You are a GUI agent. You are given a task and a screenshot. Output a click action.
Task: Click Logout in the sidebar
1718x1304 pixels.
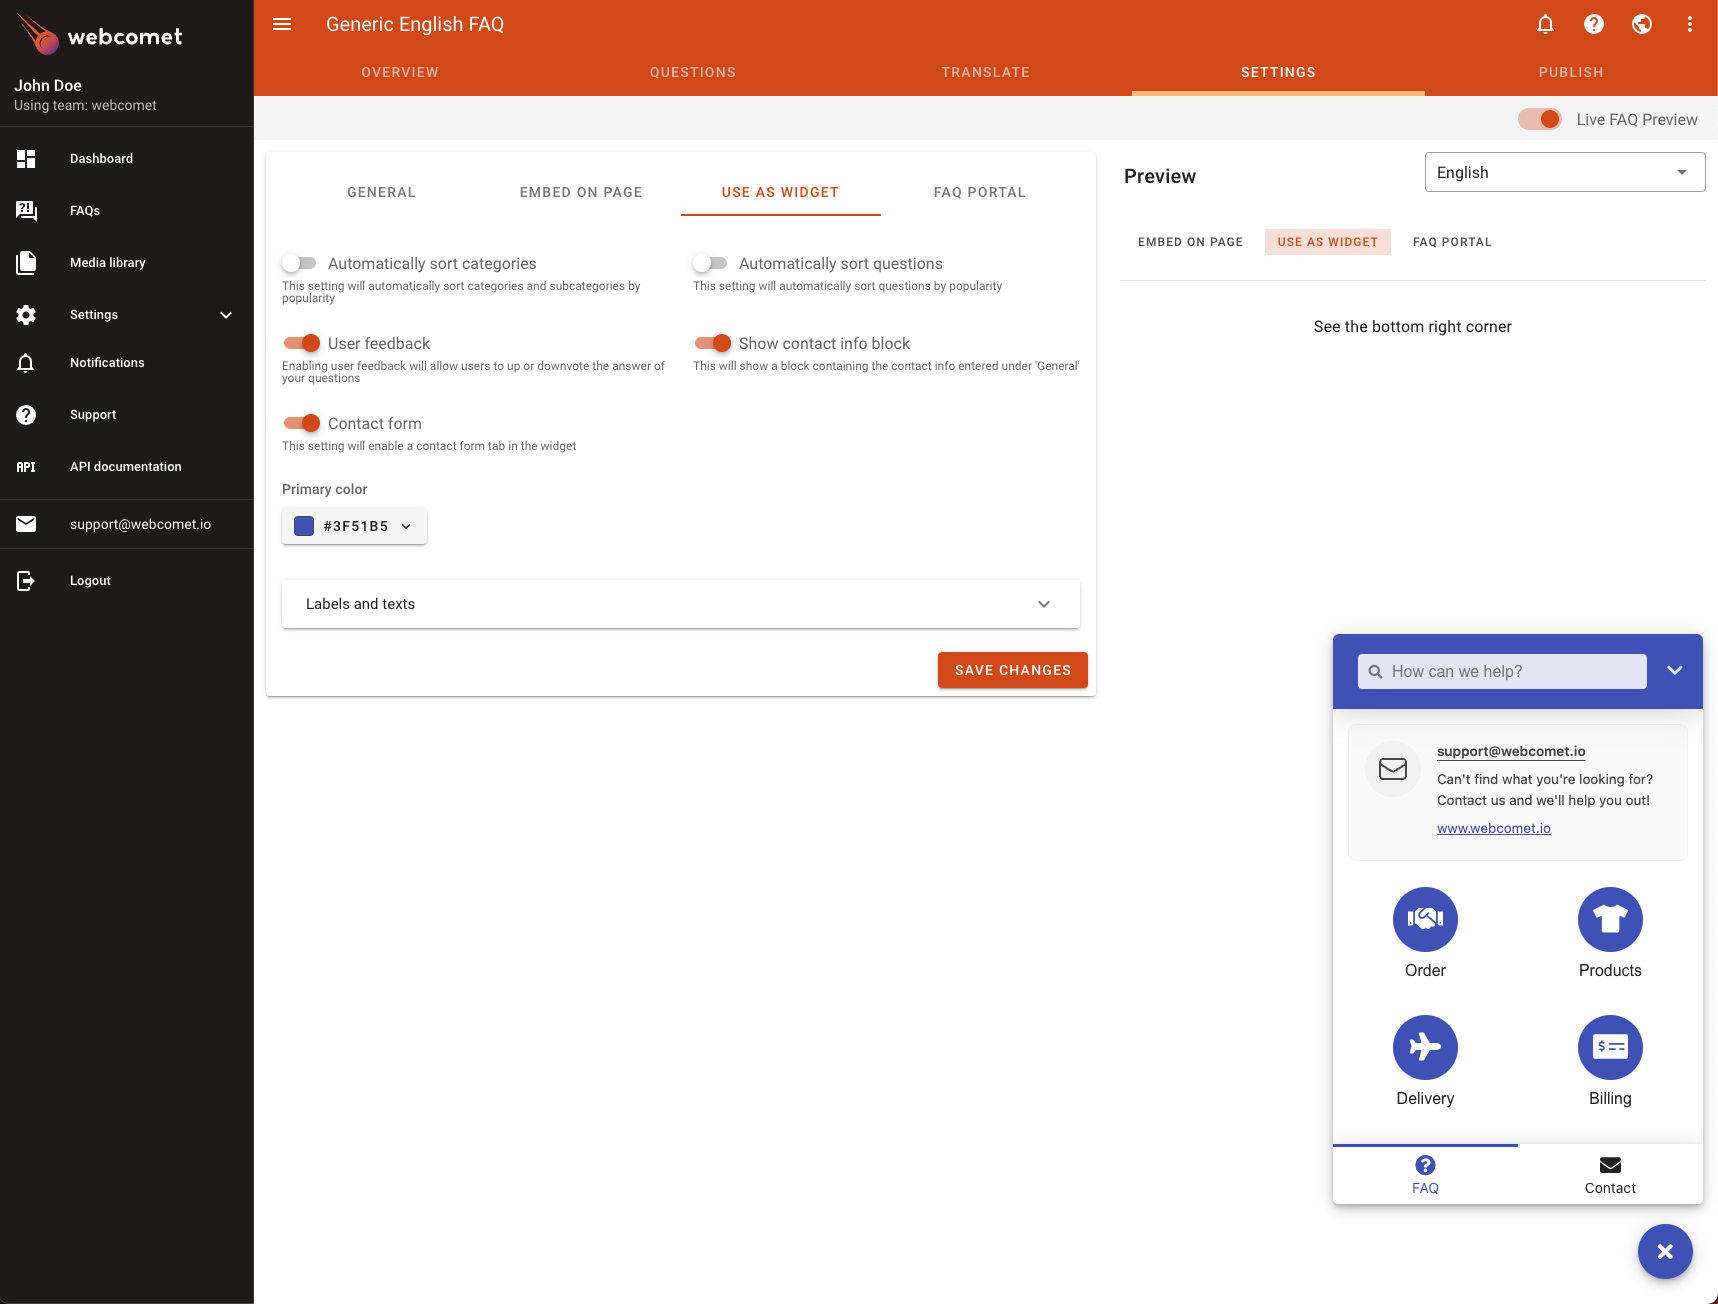tap(127, 581)
